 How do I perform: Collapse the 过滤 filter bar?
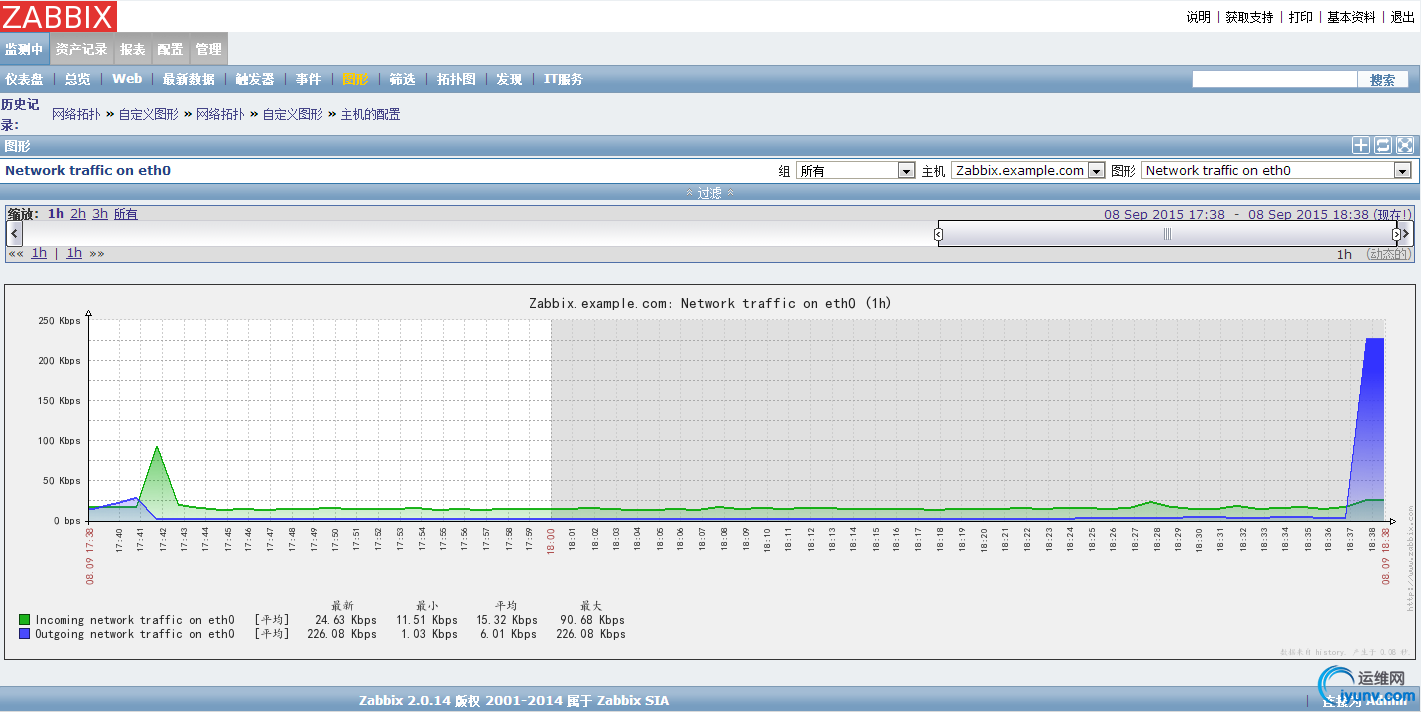pos(710,193)
